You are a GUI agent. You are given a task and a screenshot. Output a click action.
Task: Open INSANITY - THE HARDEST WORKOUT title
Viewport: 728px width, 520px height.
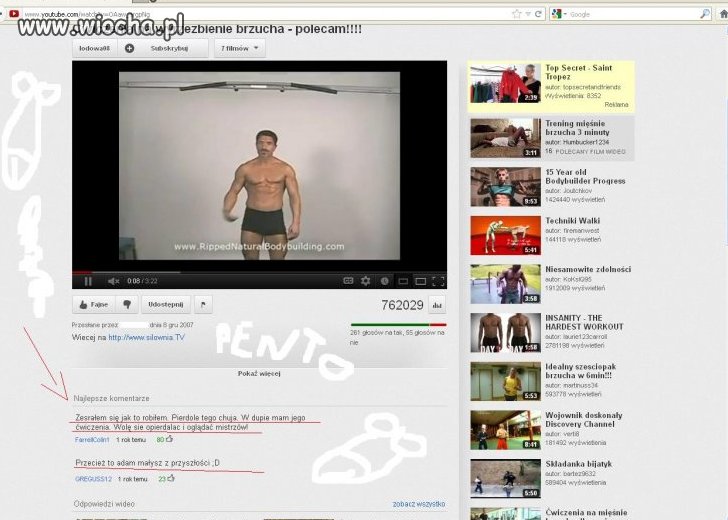coord(584,322)
